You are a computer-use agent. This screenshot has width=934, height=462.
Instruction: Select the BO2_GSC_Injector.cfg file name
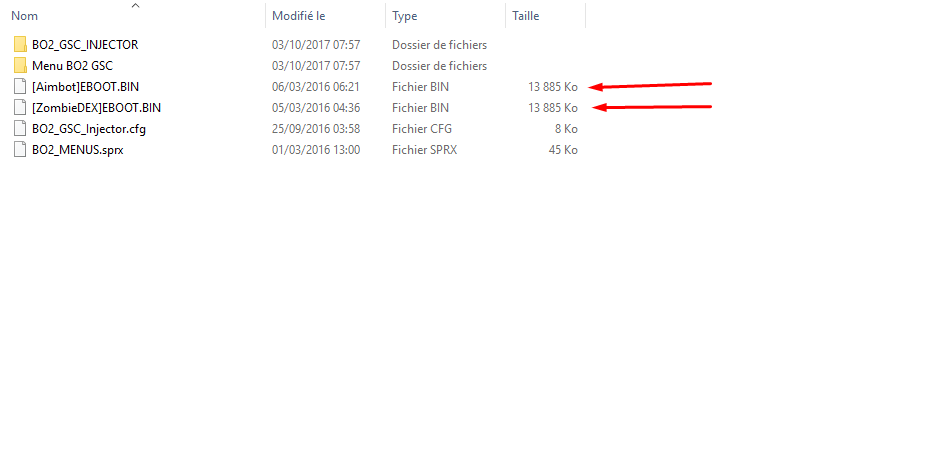tap(89, 129)
